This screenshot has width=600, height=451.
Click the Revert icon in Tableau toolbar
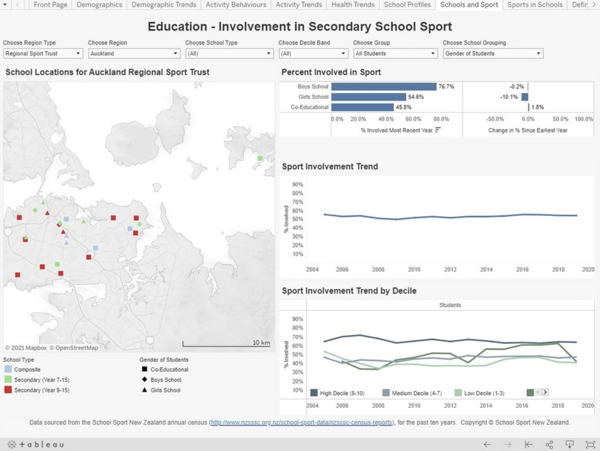click(x=529, y=444)
